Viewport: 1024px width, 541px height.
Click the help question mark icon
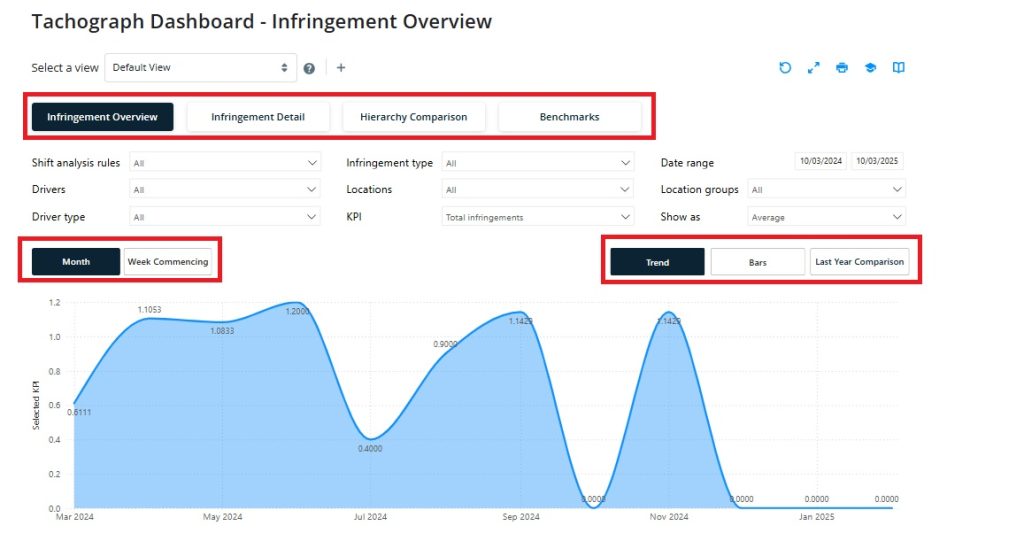[x=309, y=68]
